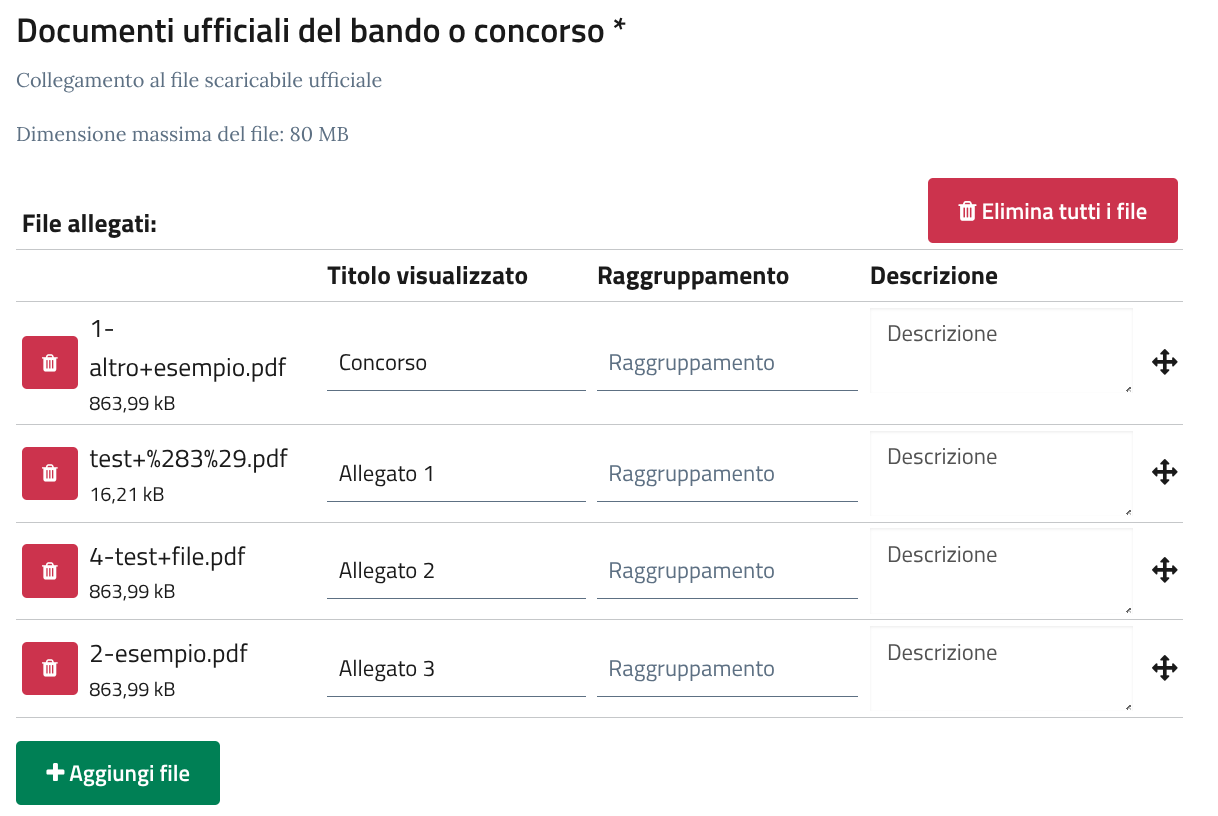
Task: Click move handle on the Concorso row
Action: [1164, 363]
